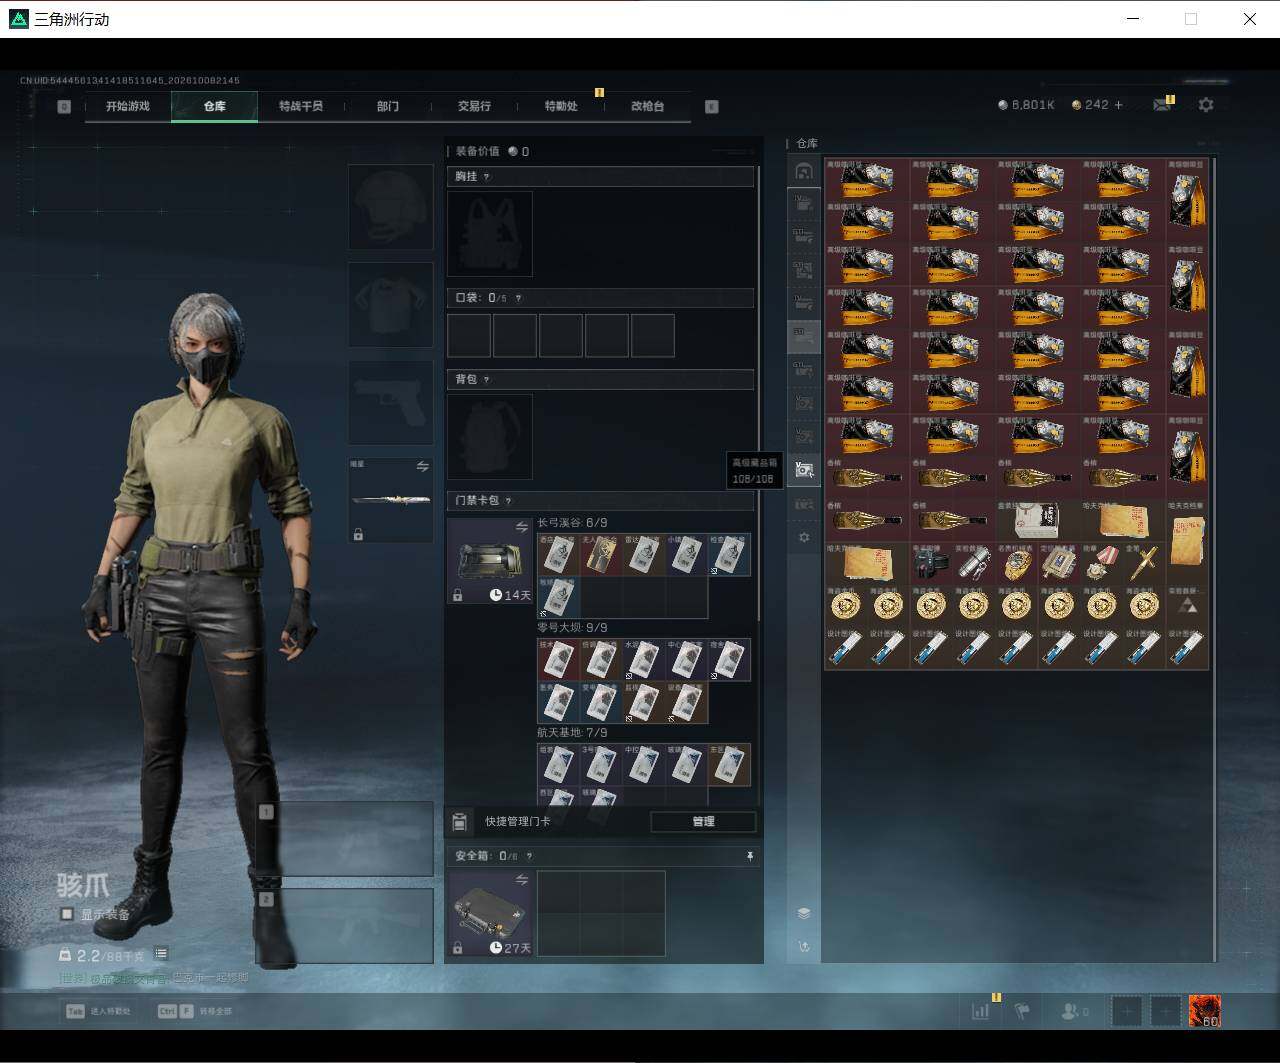Screen dimensions: 1280x1063
Task: Click the empty pistol weapon slot
Action: tap(390, 402)
